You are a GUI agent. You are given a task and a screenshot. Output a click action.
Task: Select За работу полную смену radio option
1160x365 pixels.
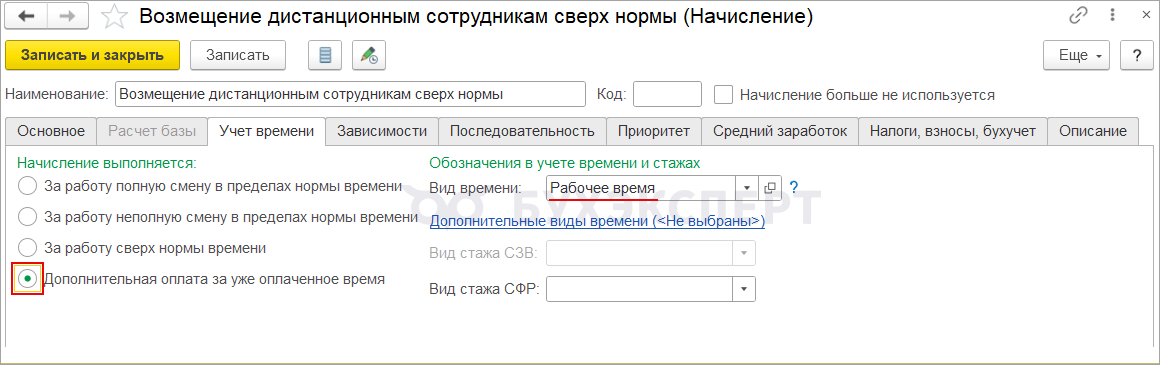tap(27, 185)
